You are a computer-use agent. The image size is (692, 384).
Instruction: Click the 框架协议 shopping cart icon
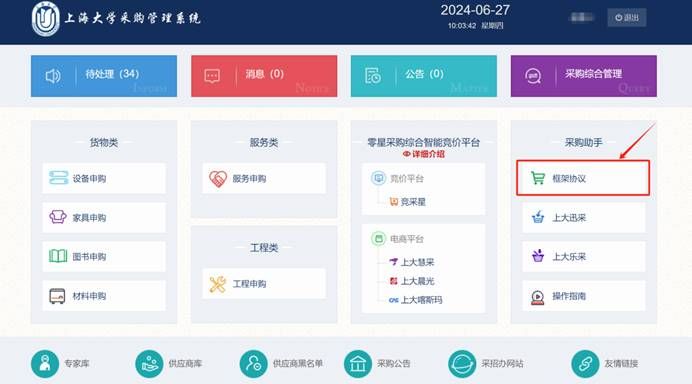(x=538, y=178)
